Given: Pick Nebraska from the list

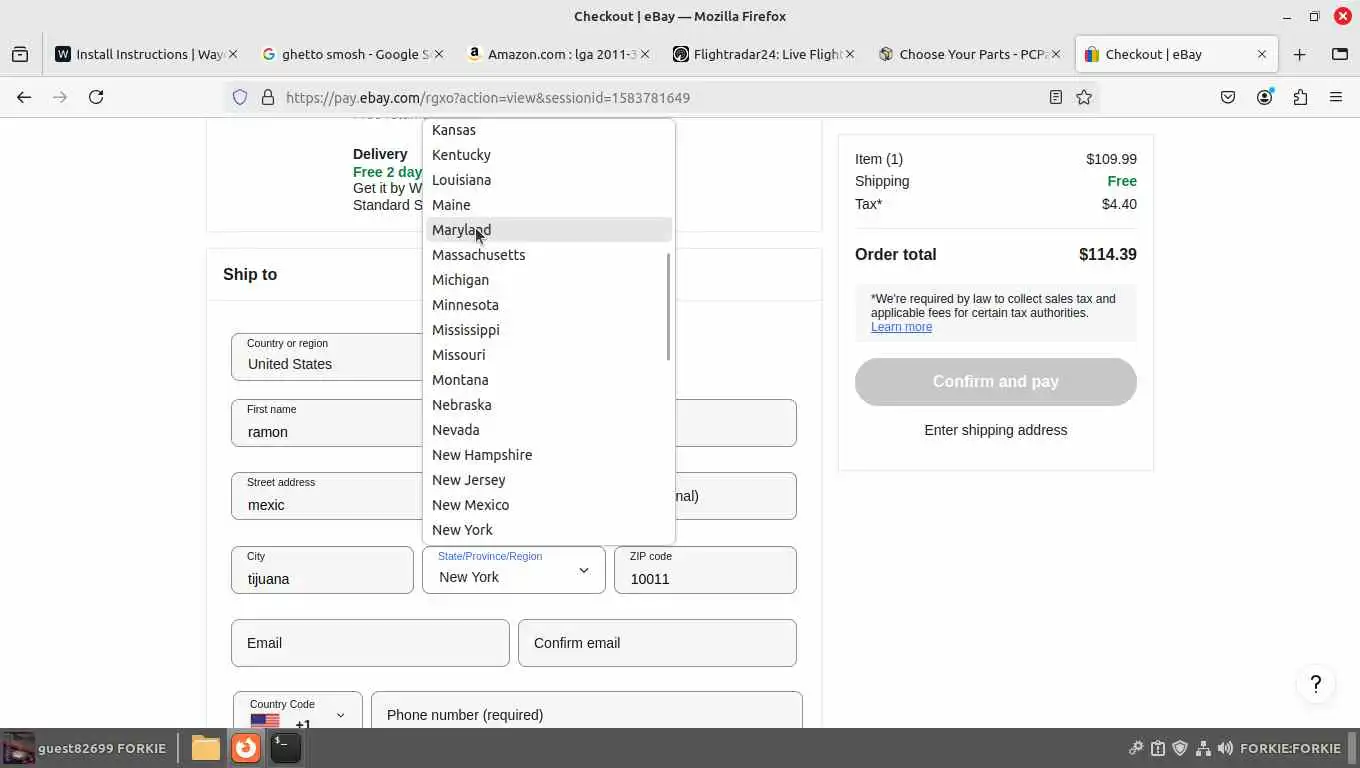Looking at the screenshot, I should click(549, 405).
